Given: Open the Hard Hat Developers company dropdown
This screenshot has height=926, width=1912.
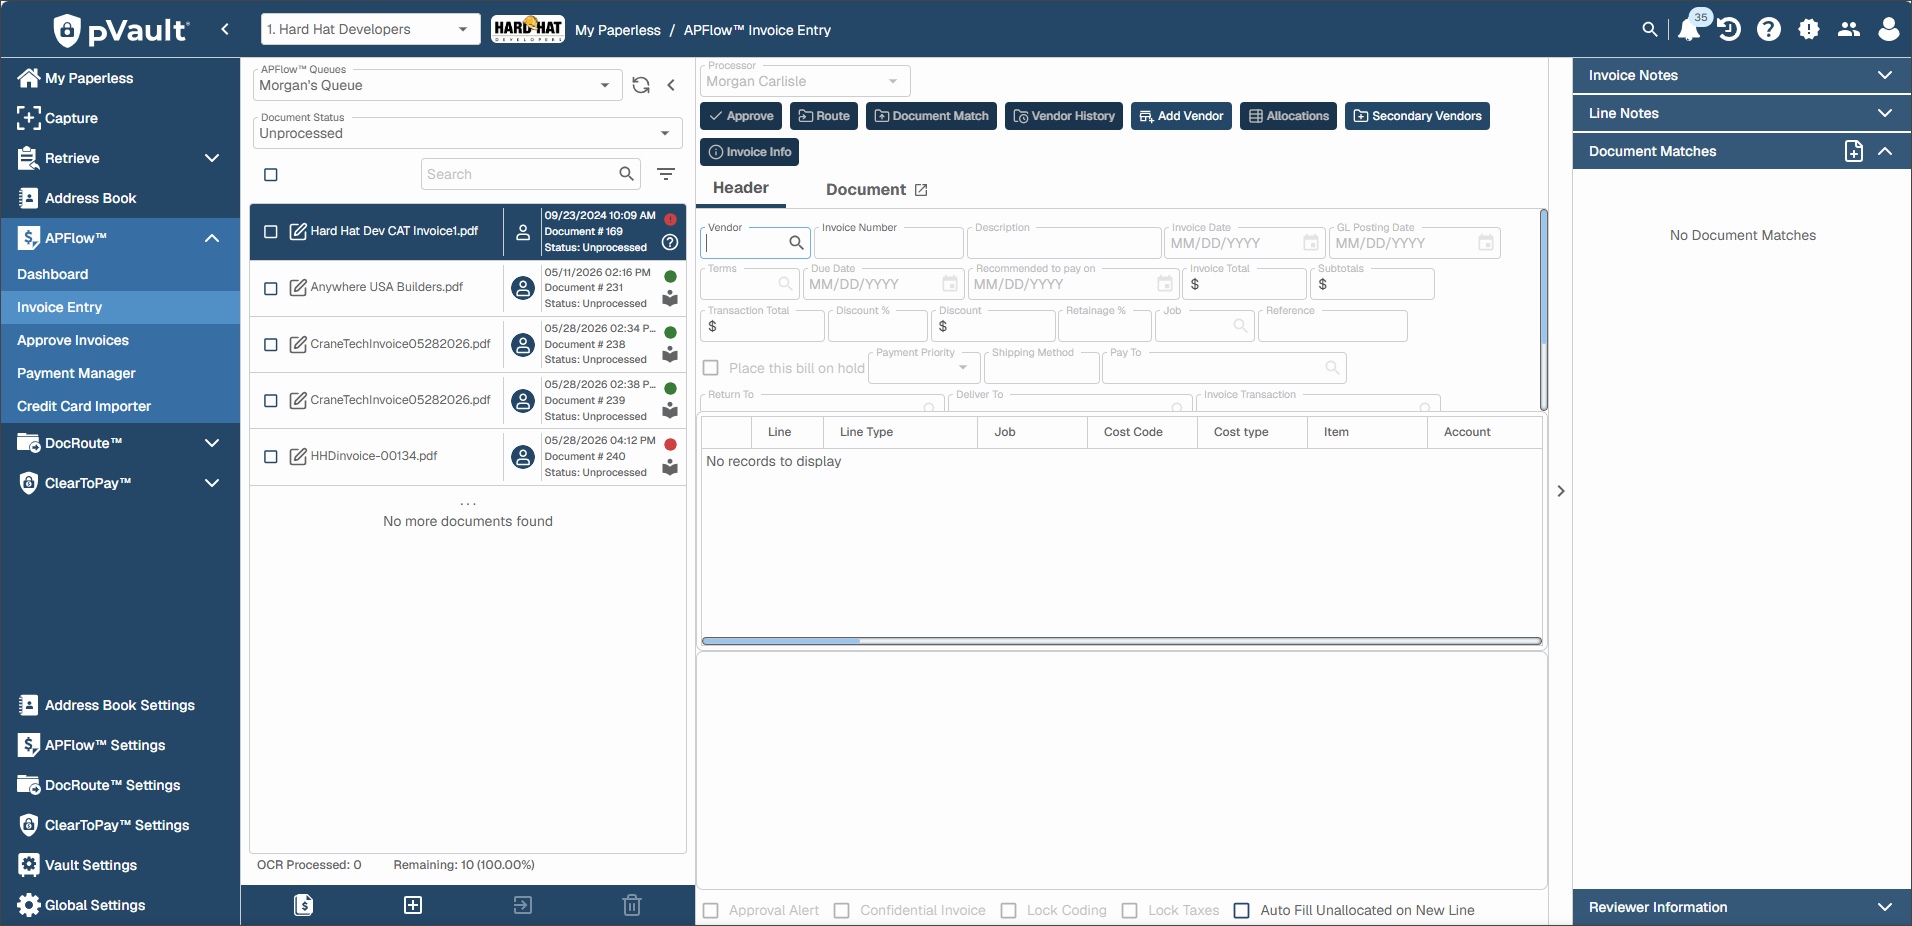Looking at the screenshot, I should [x=368, y=29].
